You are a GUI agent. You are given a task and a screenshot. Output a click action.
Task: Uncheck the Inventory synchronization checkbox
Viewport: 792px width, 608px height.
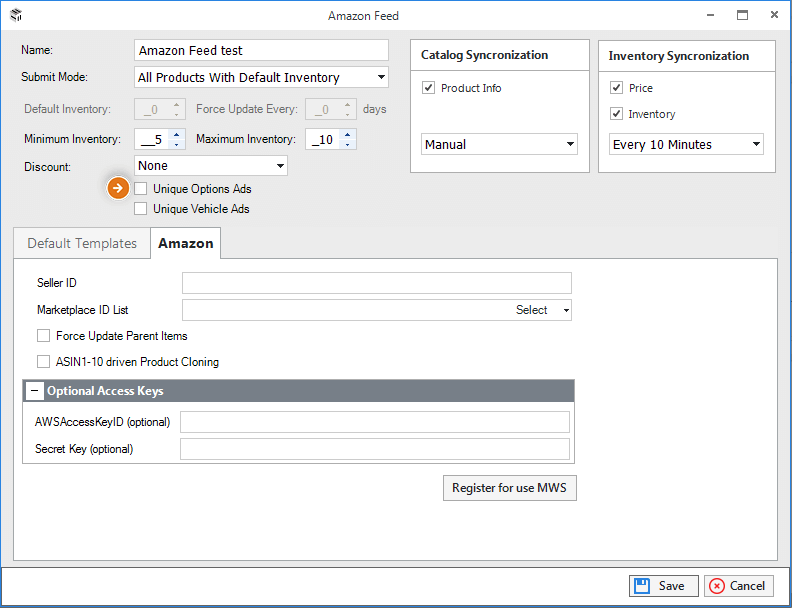(616, 114)
